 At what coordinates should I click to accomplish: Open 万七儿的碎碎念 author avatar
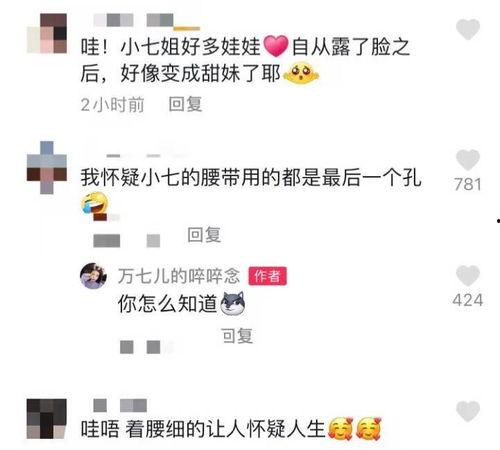[x=93, y=276]
